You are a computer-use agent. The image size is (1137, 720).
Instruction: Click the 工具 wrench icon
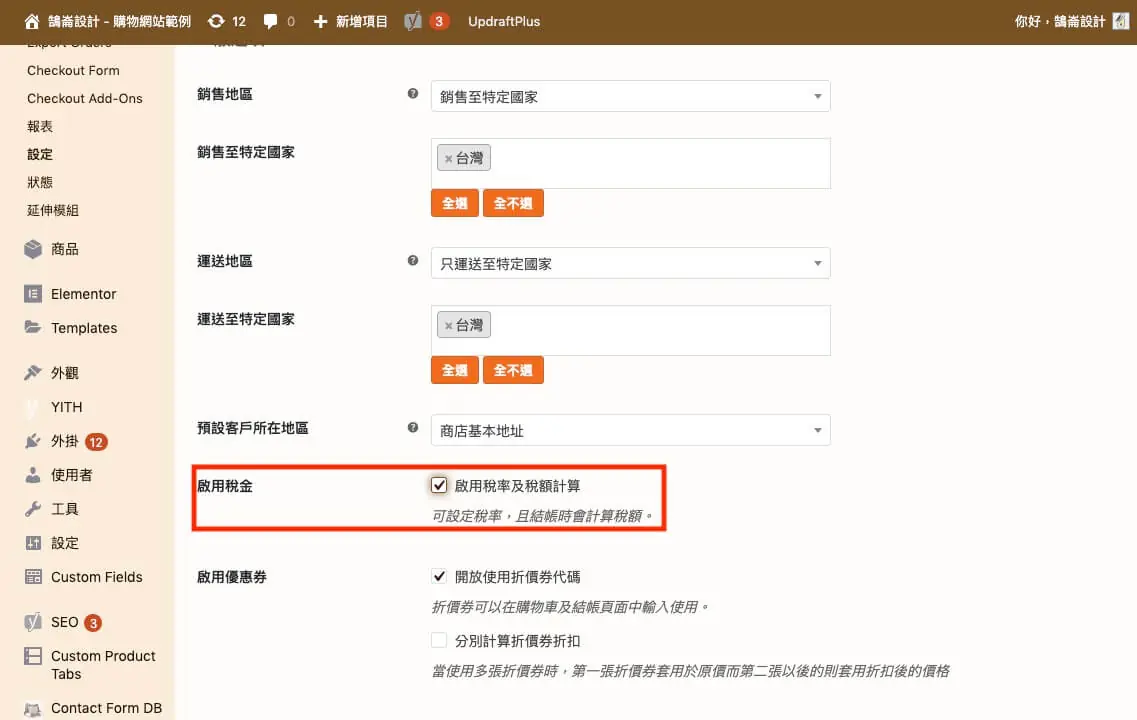[x=33, y=509]
